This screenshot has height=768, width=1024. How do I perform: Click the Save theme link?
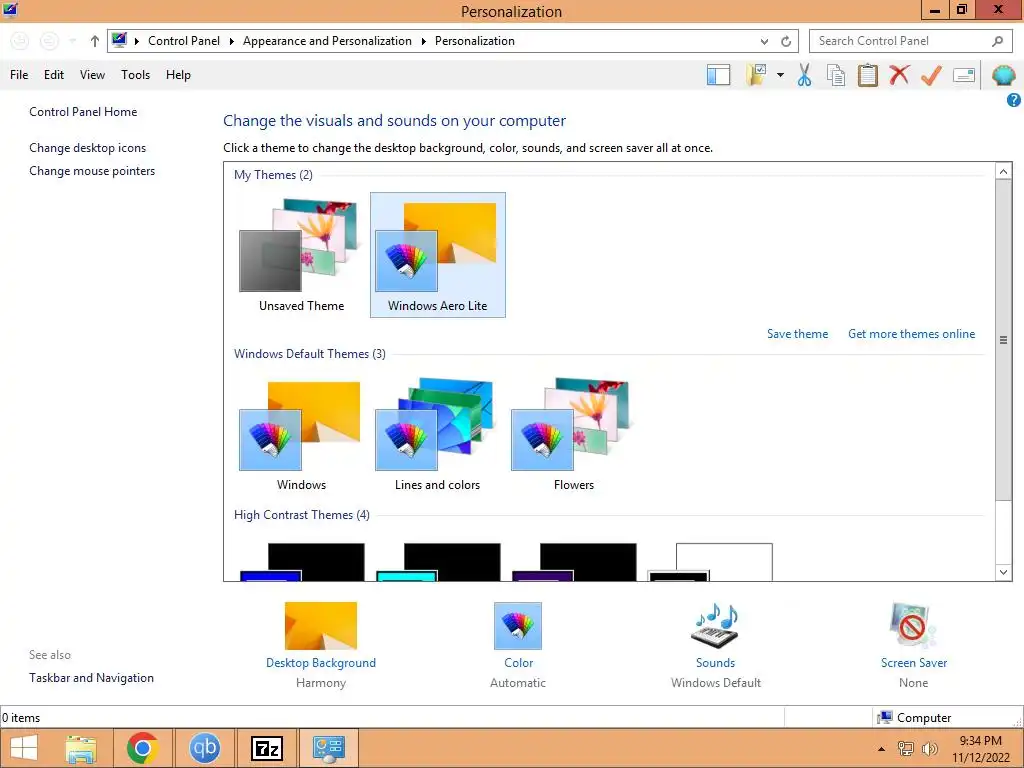click(797, 334)
